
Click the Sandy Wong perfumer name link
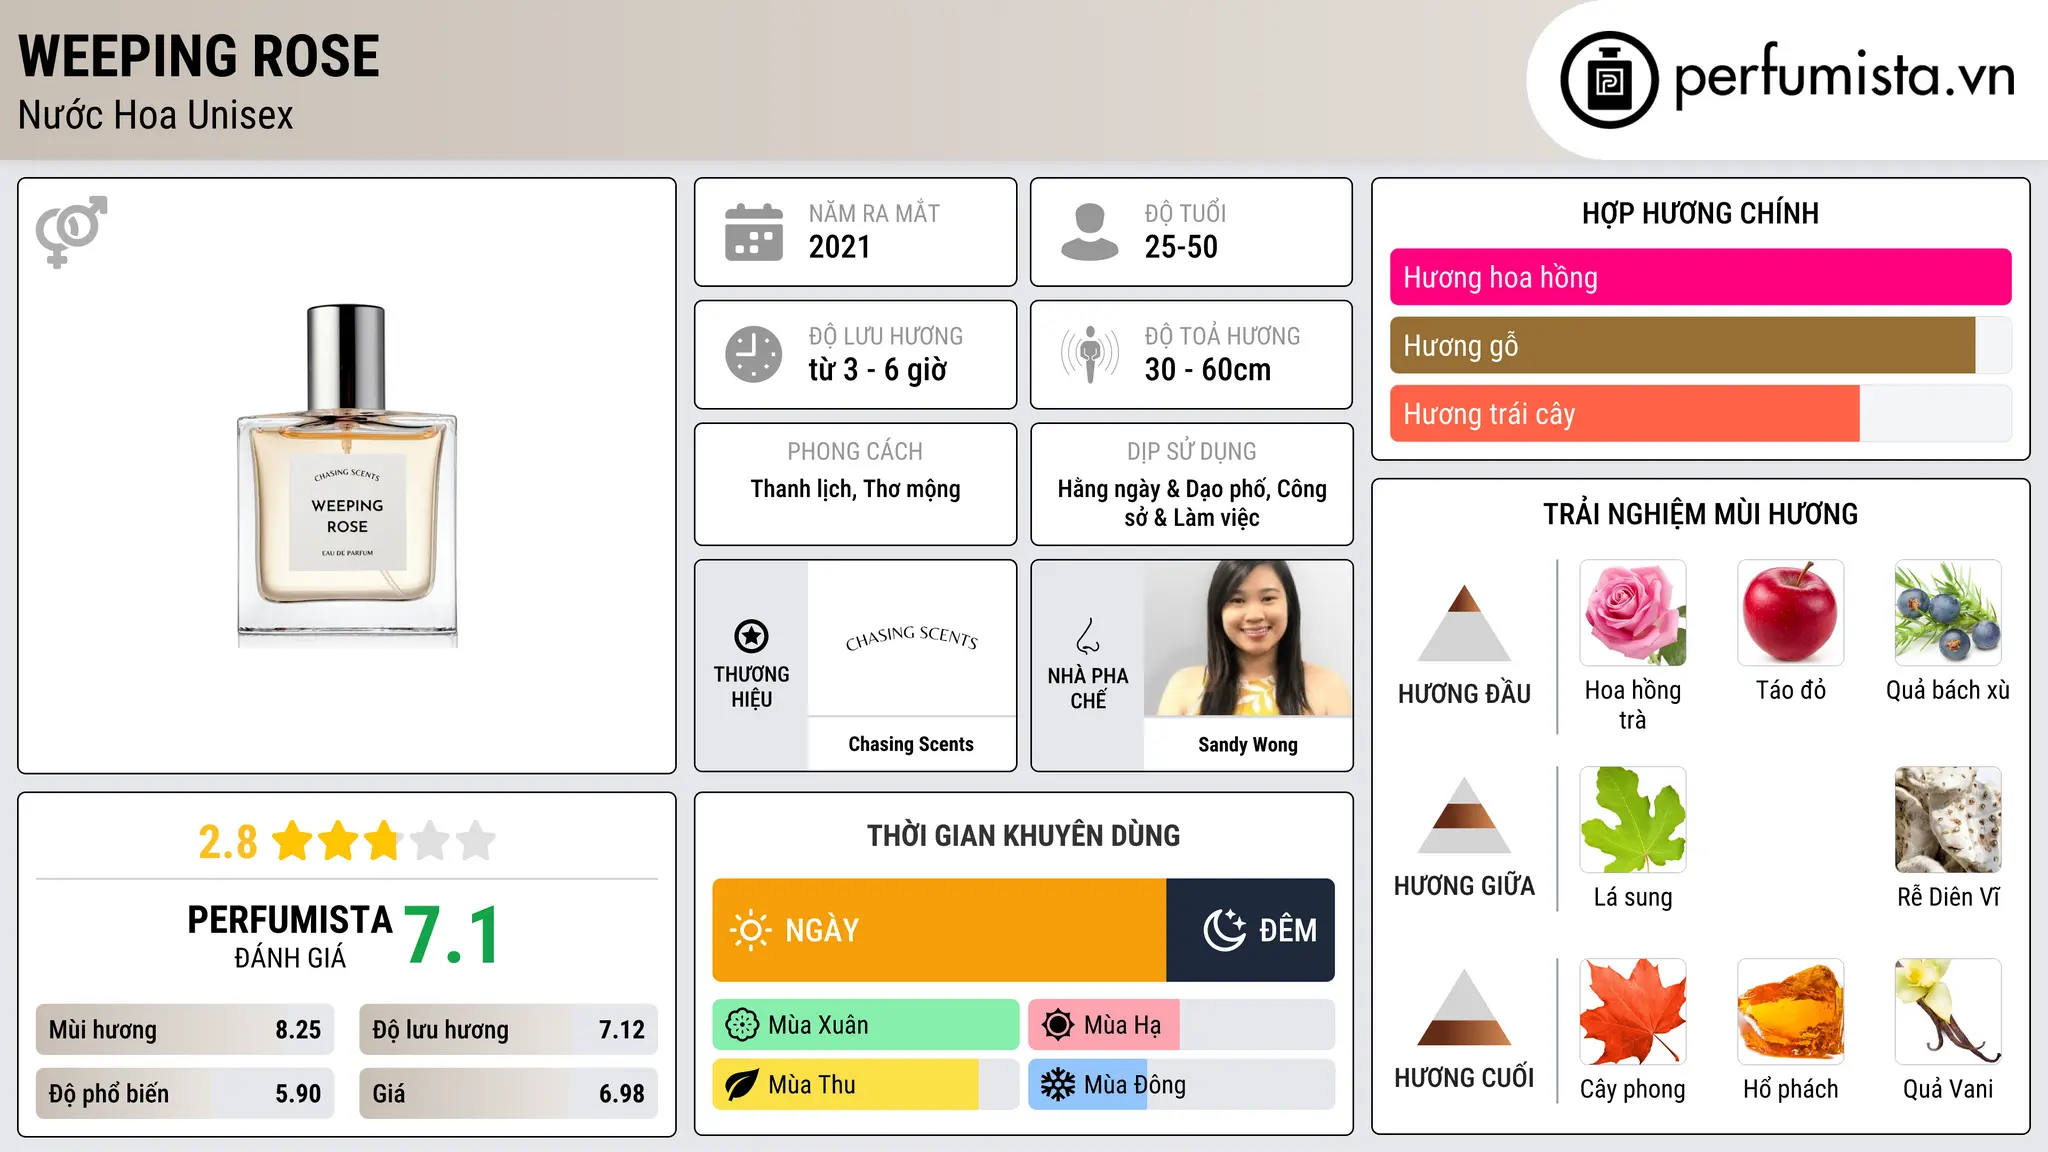[1248, 744]
